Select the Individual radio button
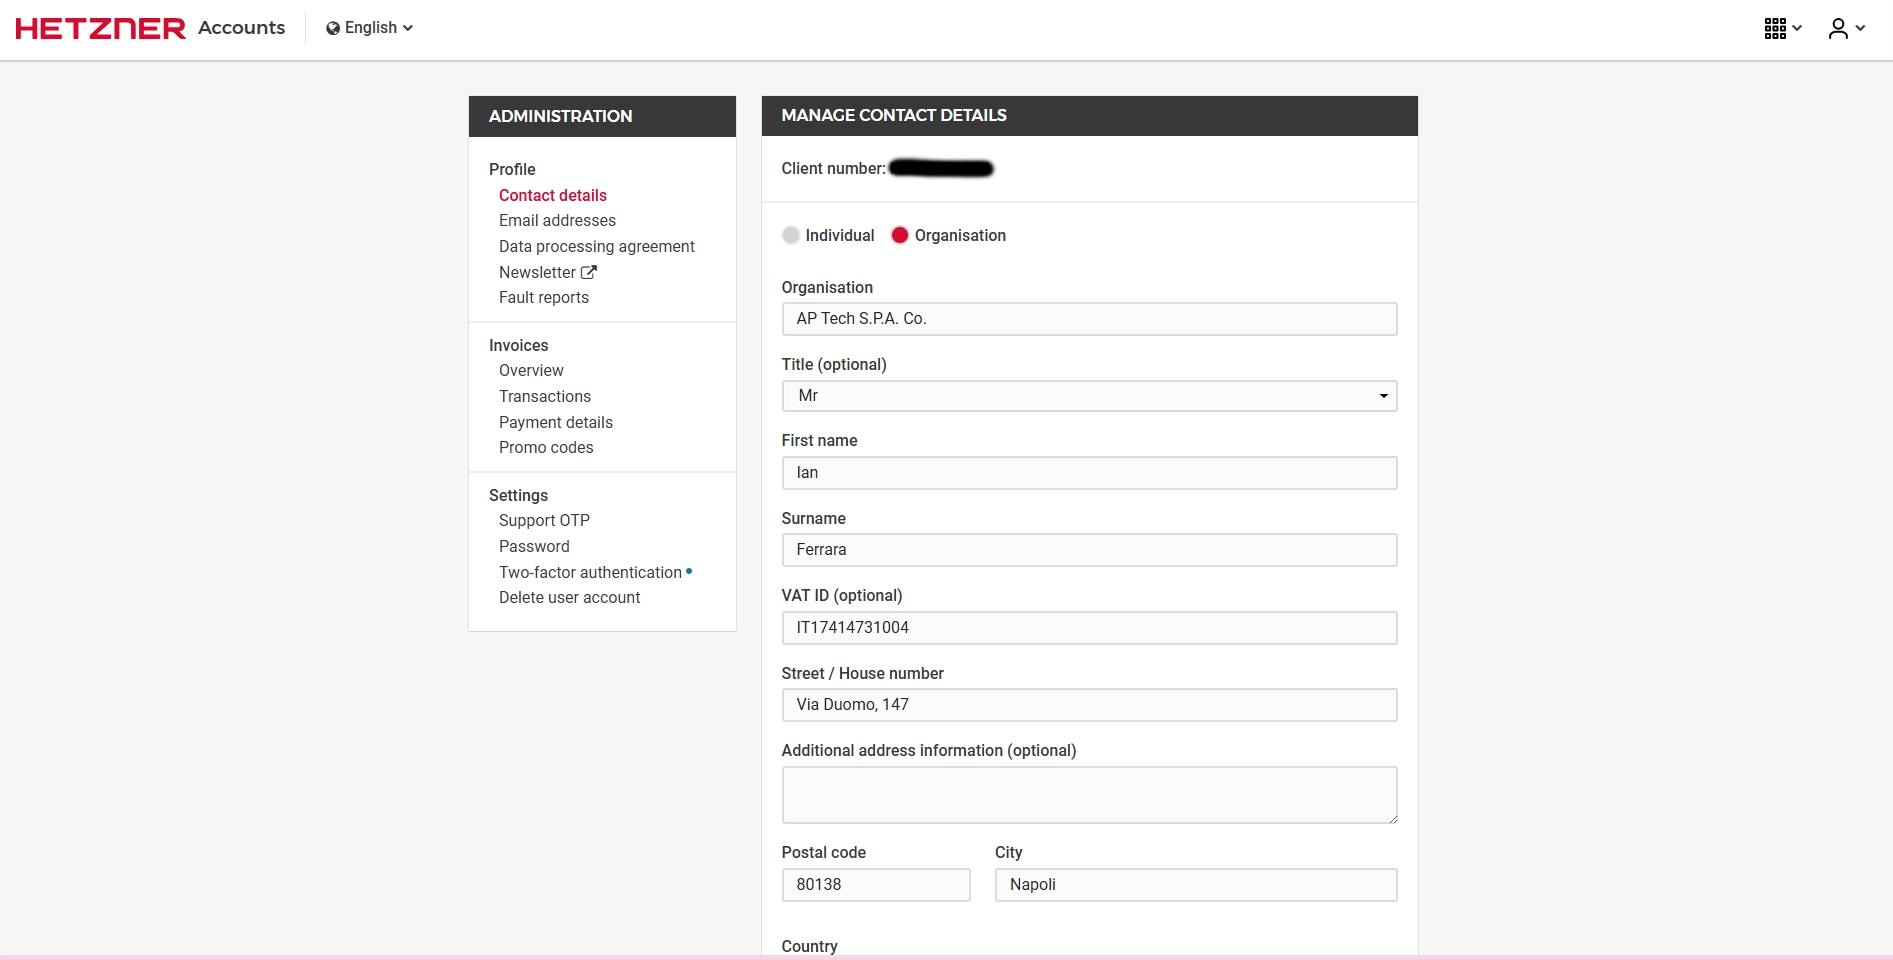The width and height of the screenshot is (1893, 960). pyautogui.click(x=791, y=235)
